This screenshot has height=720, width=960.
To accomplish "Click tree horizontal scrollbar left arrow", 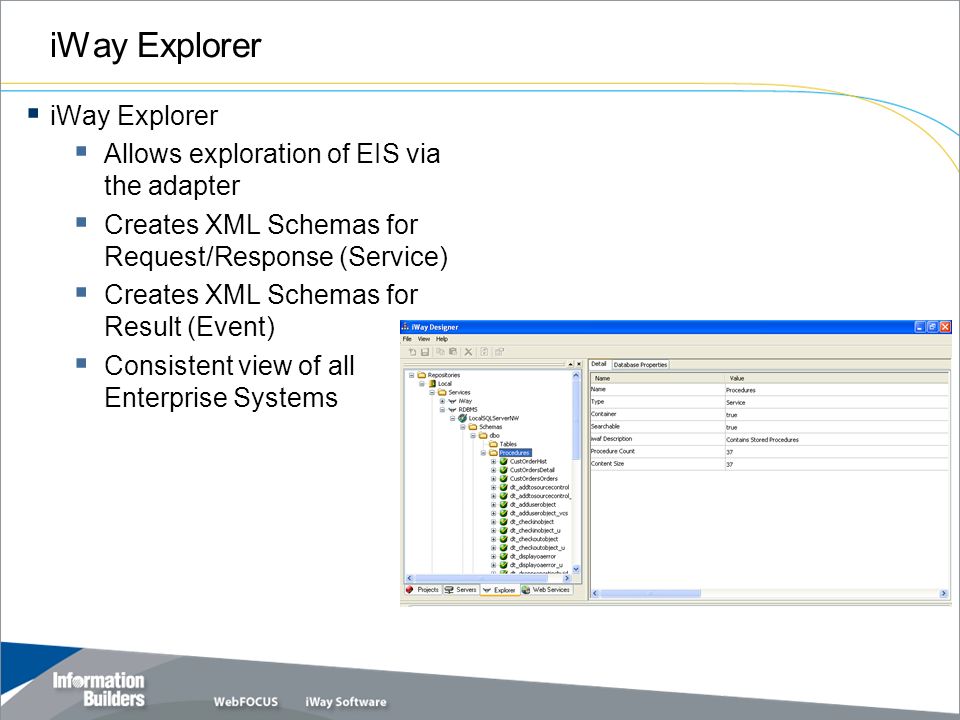I will click(410, 578).
